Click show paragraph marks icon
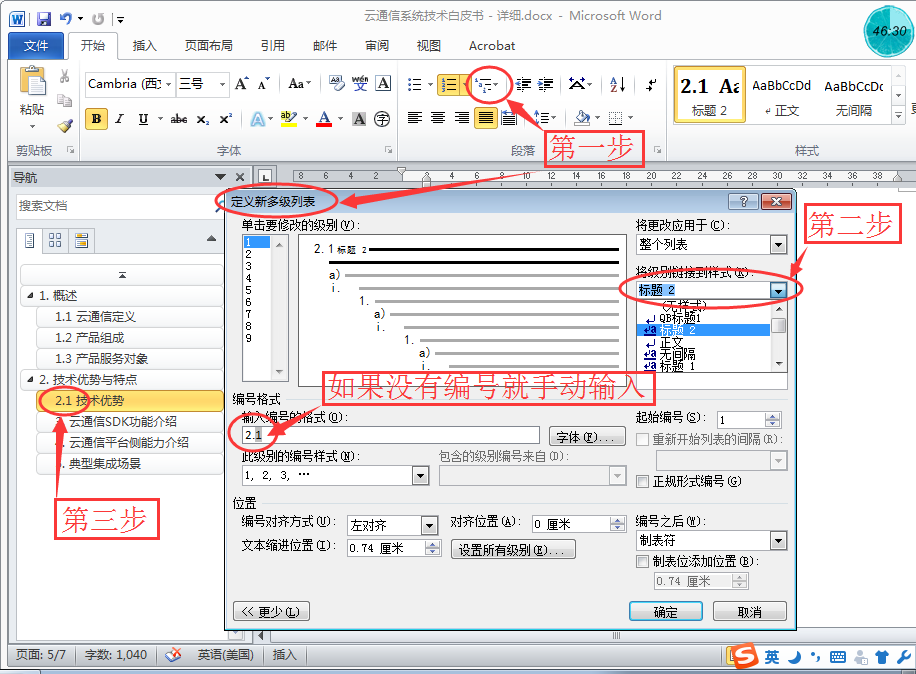 pos(651,85)
